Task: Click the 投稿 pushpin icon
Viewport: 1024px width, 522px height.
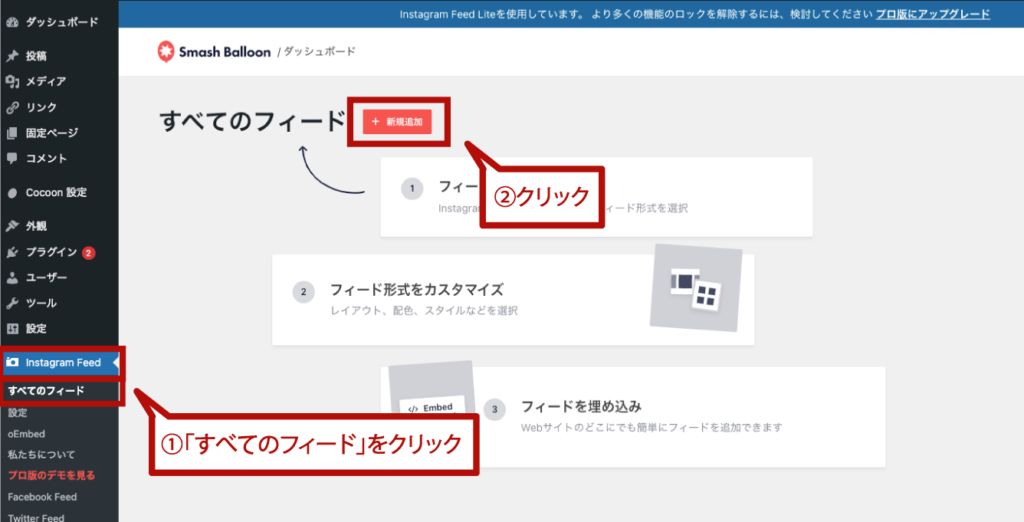Action: tap(12, 56)
